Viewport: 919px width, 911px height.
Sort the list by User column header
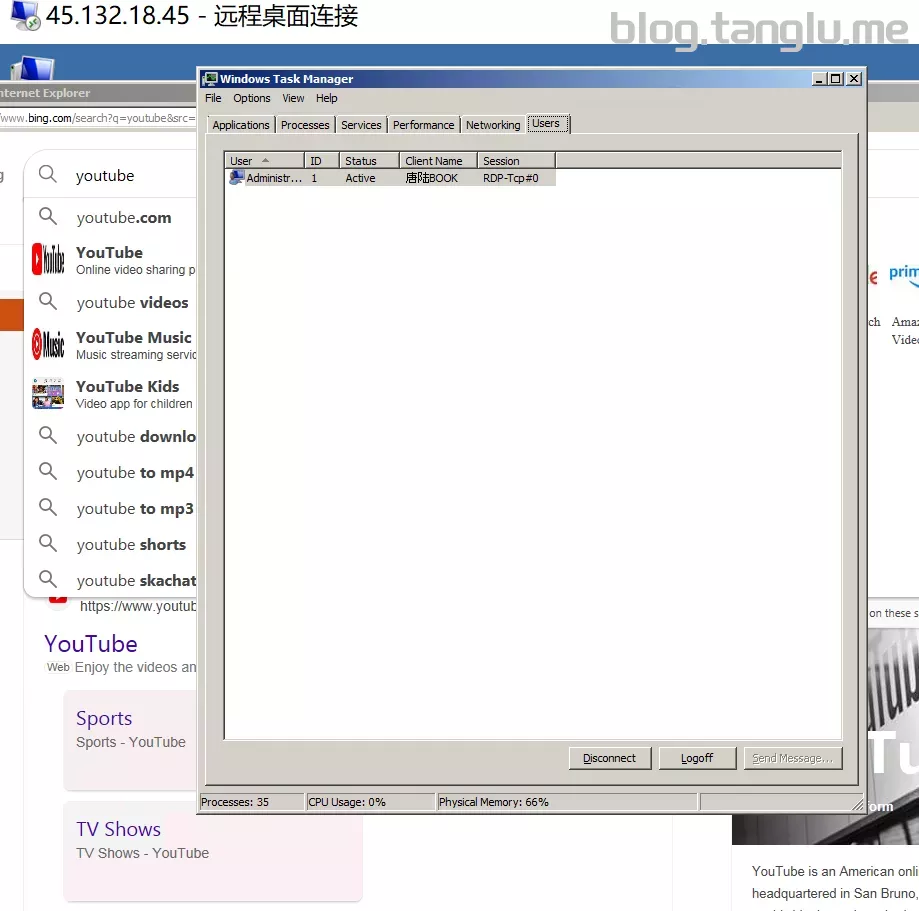tap(263, 160)
